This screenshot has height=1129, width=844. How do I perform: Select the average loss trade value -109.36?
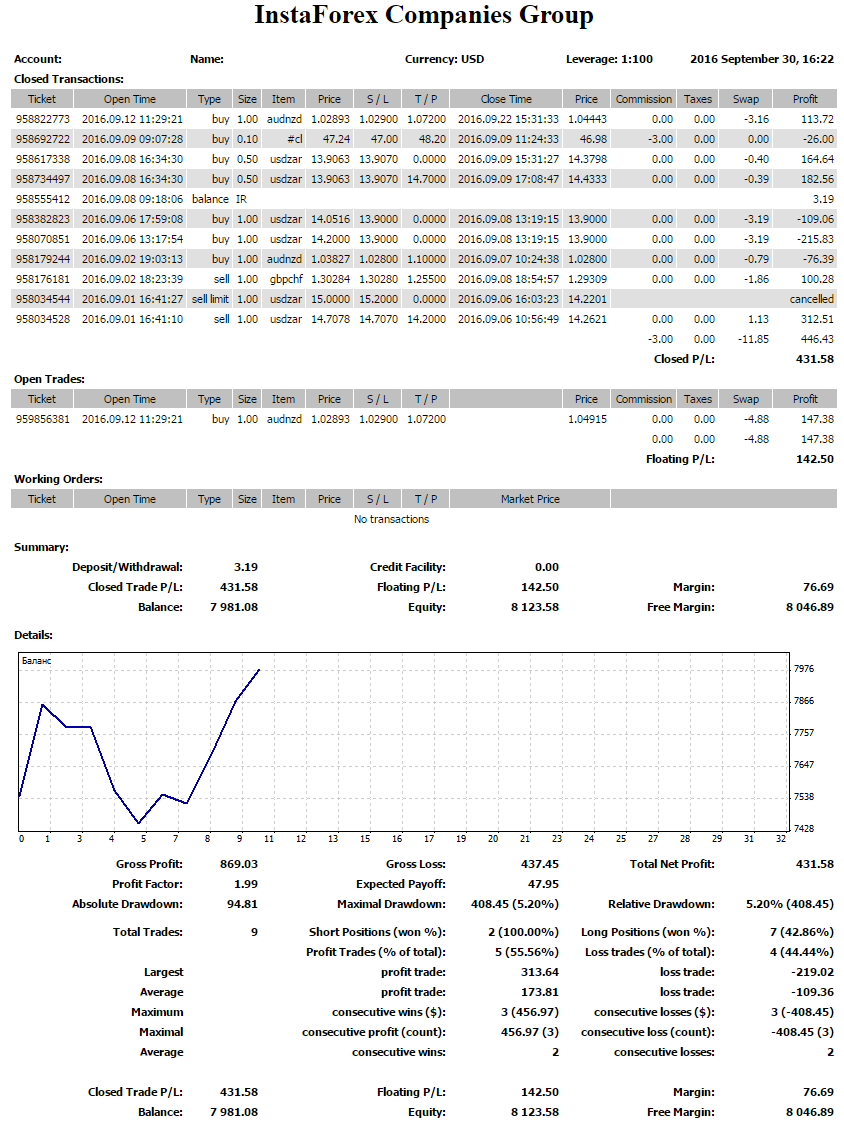tap(813, 992)
